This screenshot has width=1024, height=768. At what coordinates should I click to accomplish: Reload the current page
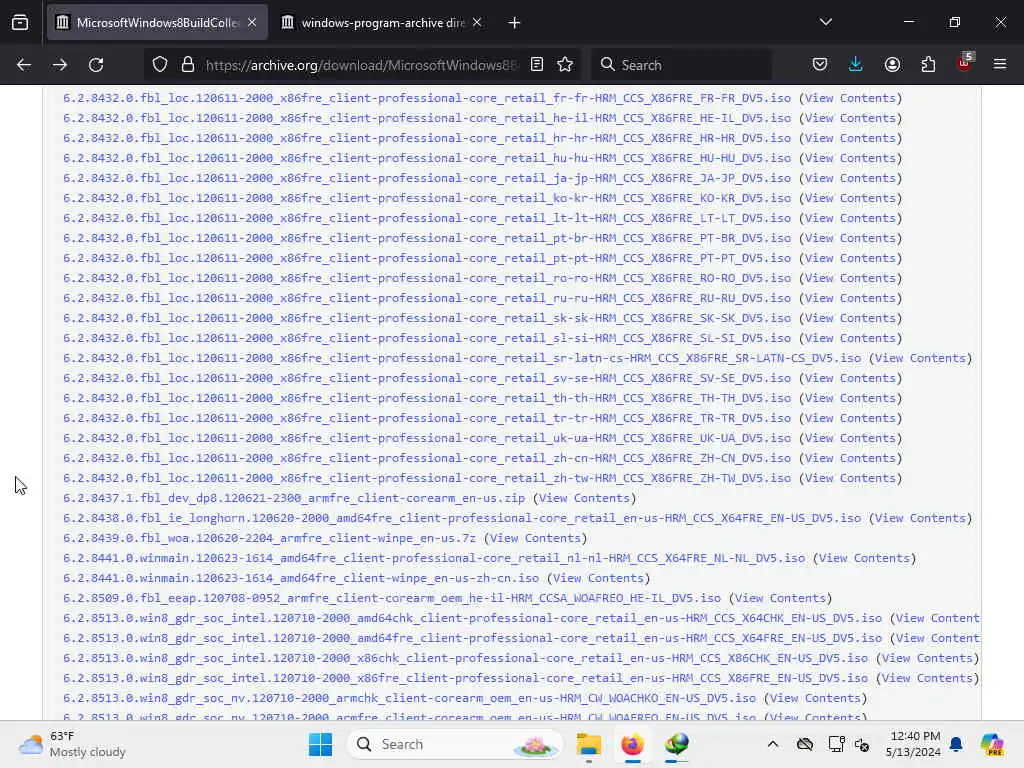click(96, 65)
